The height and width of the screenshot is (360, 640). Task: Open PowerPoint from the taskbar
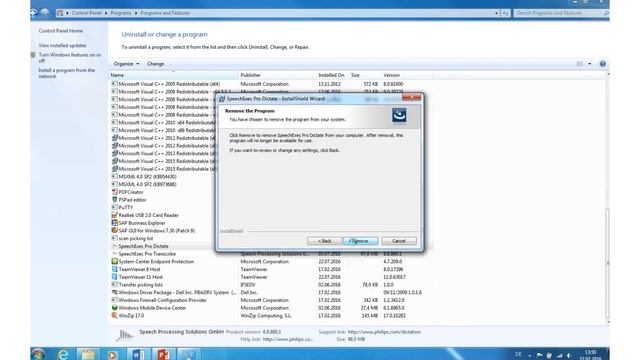163,354
